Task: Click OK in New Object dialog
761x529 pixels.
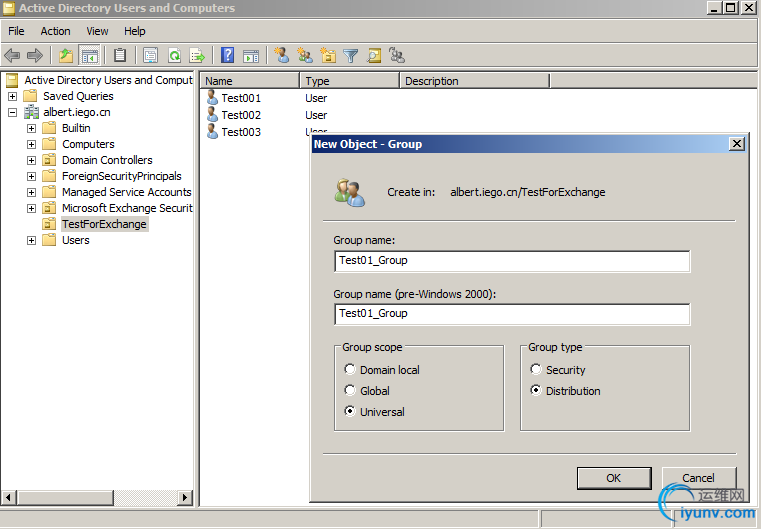Action: click(x=614, y=478)
